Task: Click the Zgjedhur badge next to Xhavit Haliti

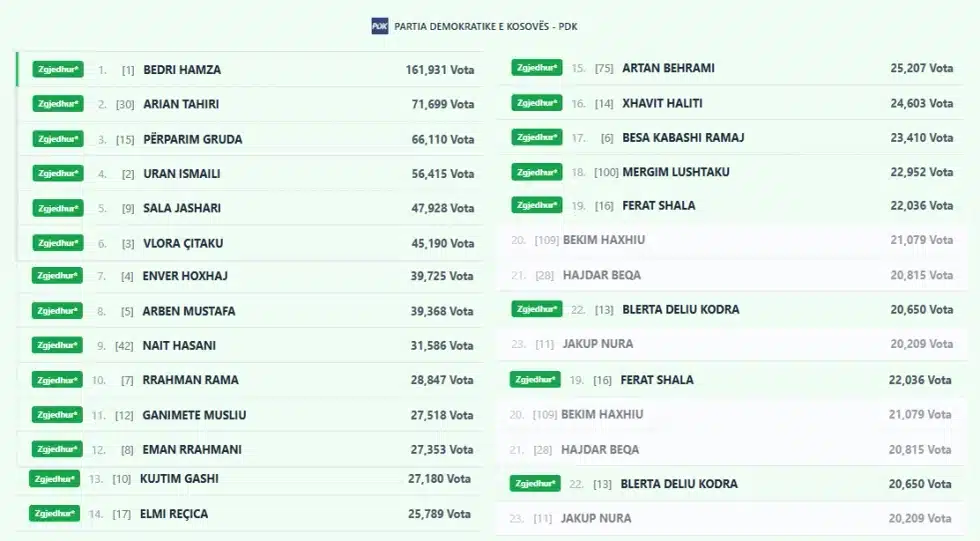Action: [x=537, y=103]
